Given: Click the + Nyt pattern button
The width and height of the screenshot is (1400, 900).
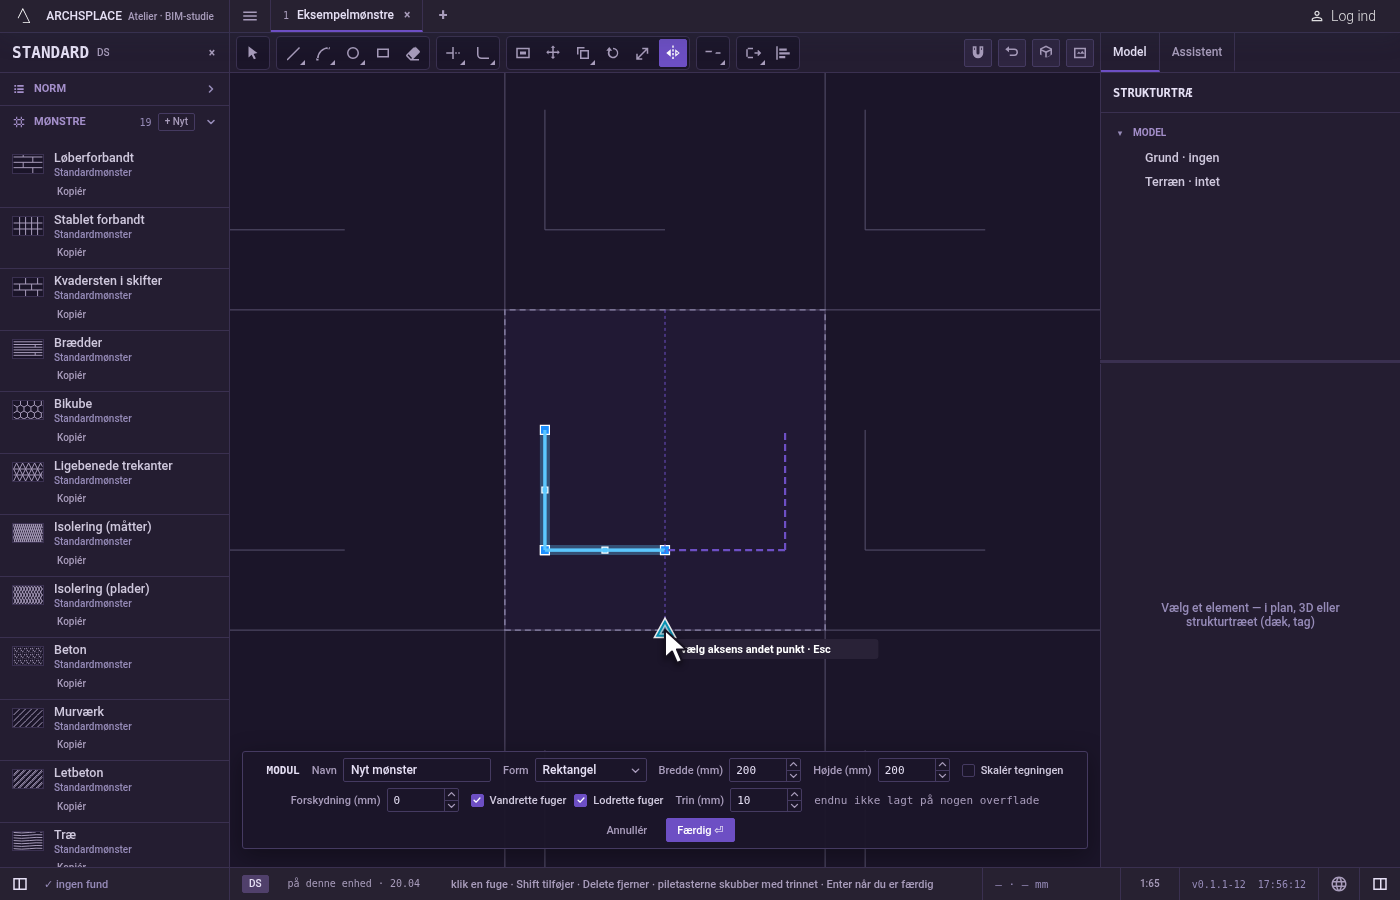Looking at the screenshot, I should pos(176,122).
